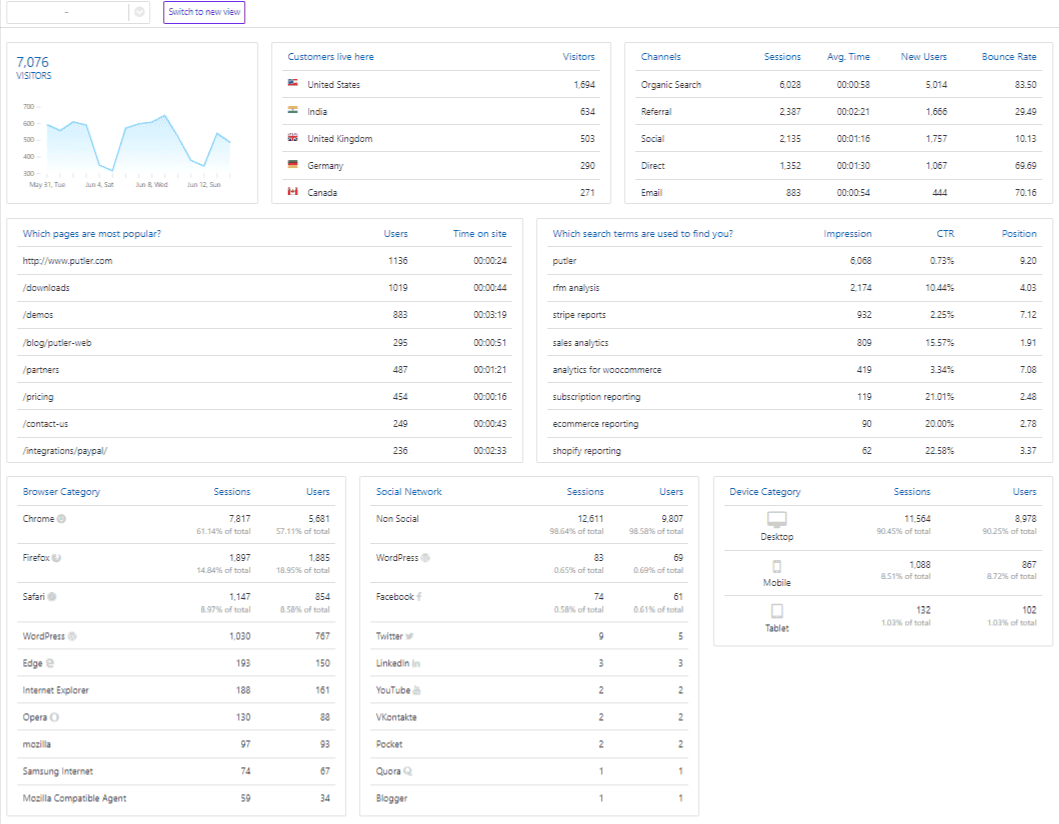
Task: Click the New Users column header
Action: point(923,57)
